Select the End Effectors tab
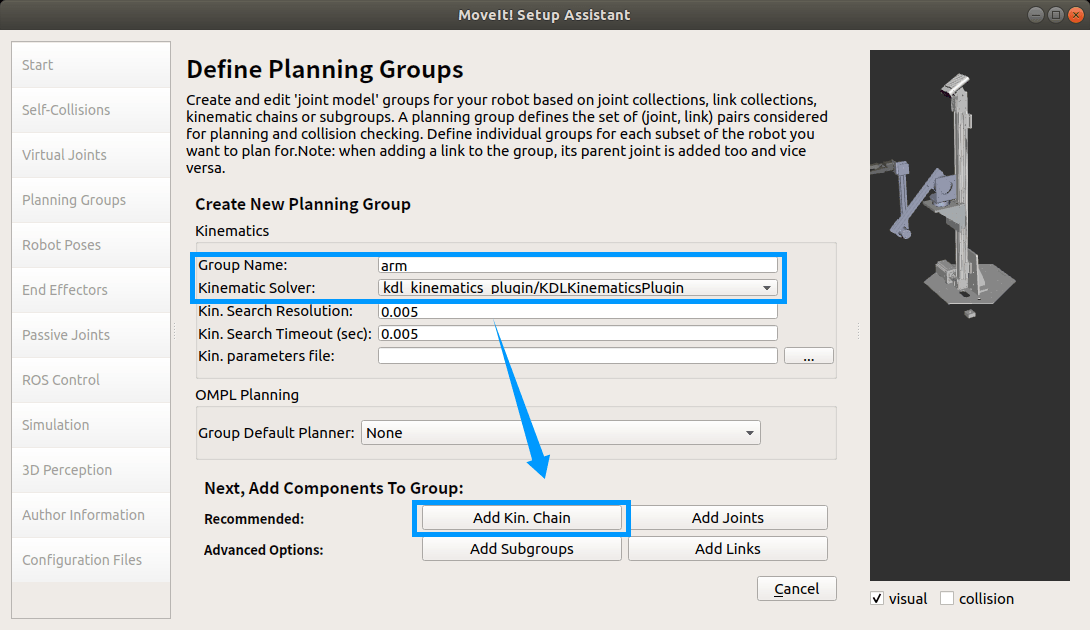1090x630 pixels. (91, 290)
